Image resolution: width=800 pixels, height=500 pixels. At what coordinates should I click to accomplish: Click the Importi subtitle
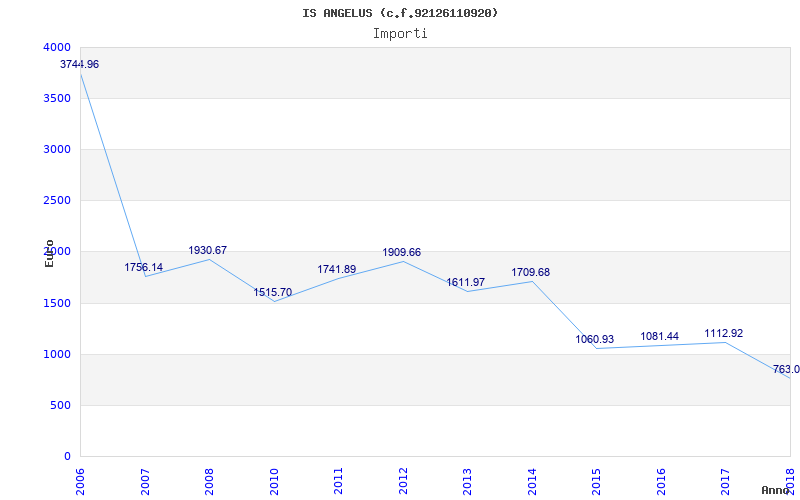click(400, 33)
